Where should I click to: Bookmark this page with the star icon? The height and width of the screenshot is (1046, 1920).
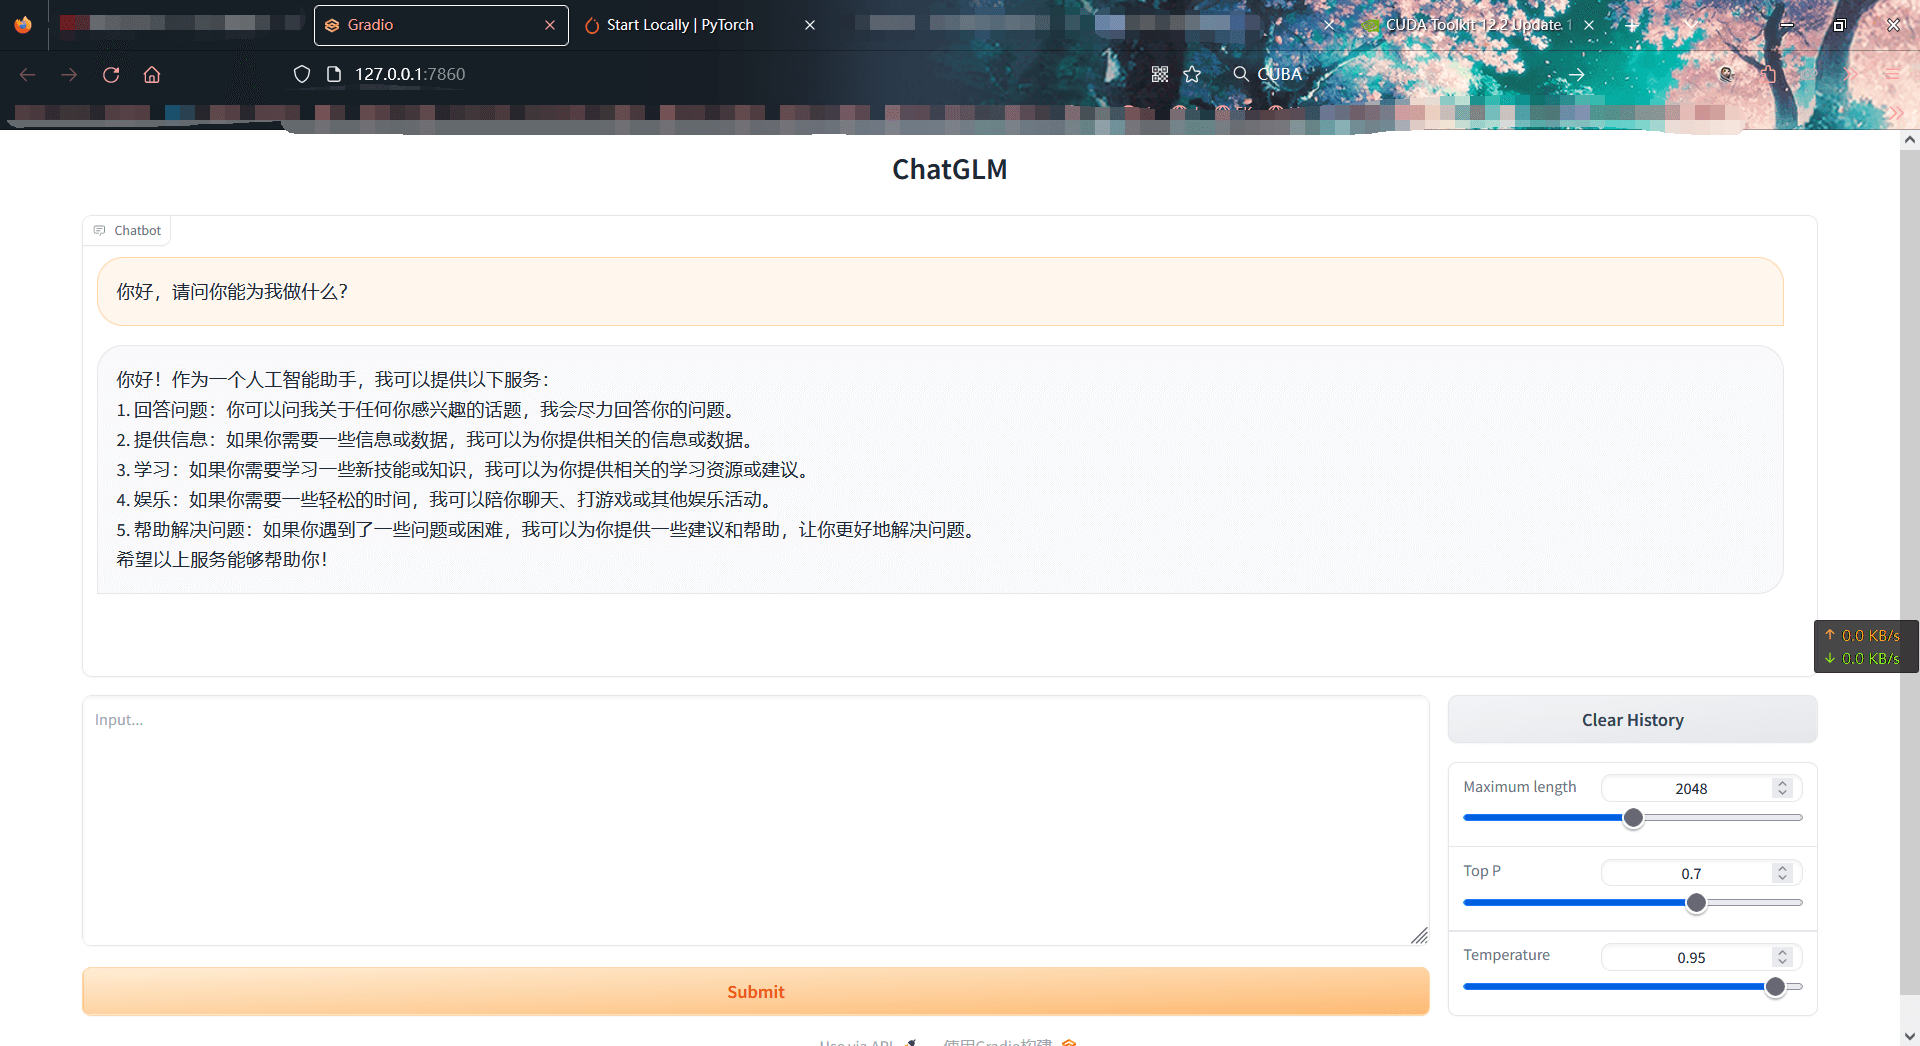[1192, 74]
